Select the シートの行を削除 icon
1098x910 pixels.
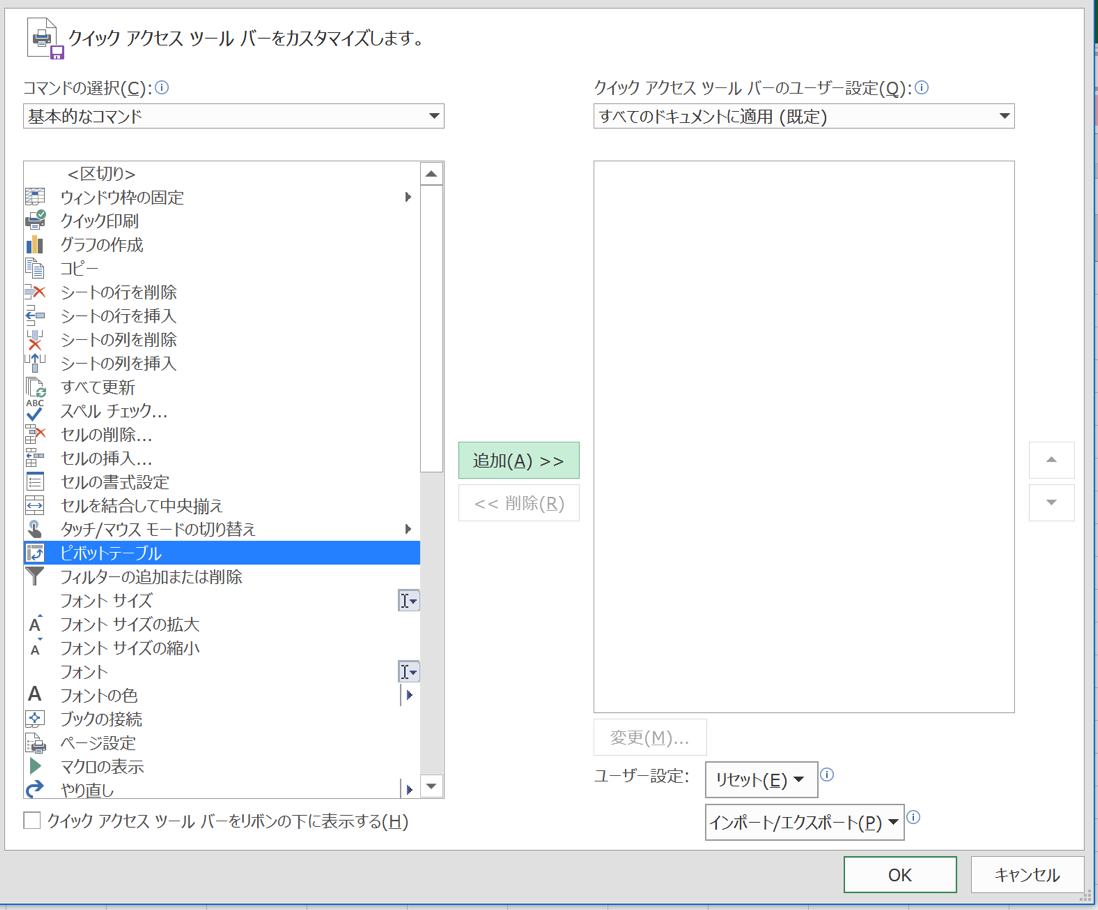tap(35, 293)
